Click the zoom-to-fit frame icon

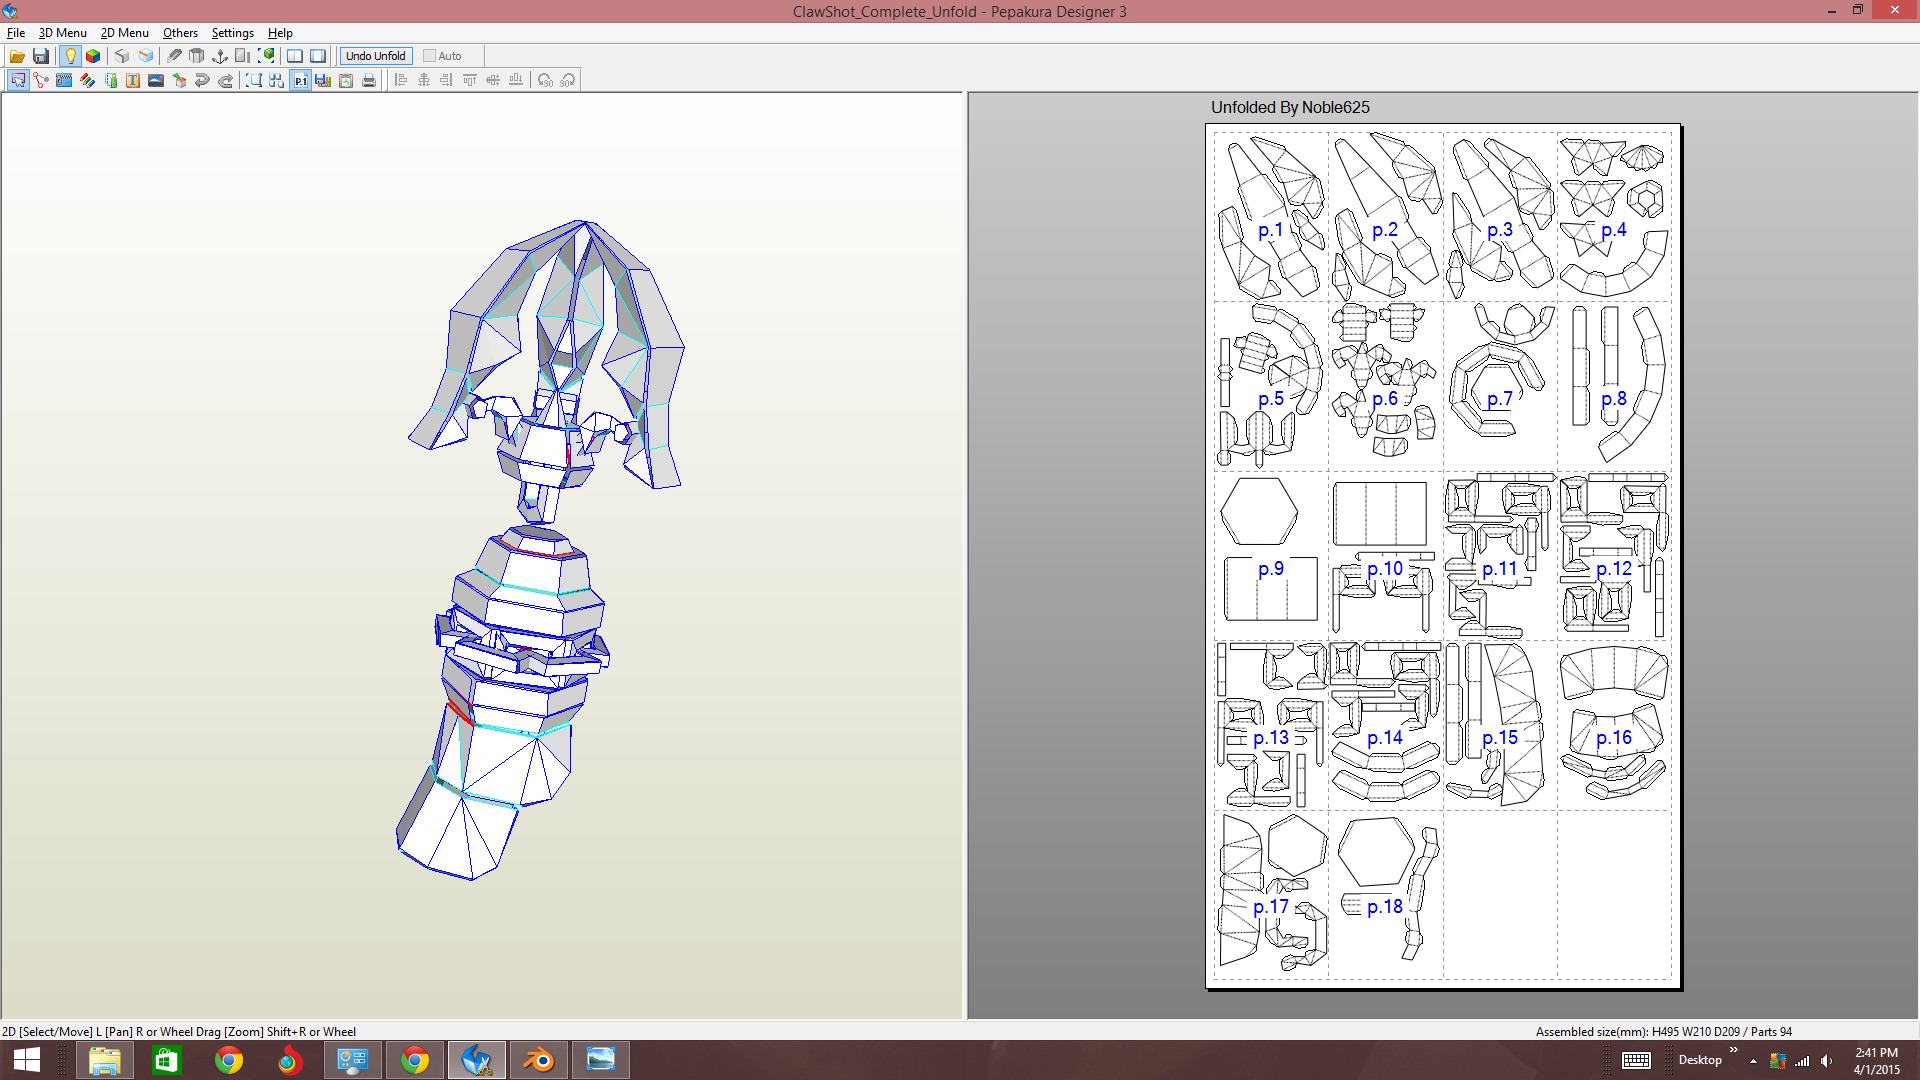tap(254, 80)
